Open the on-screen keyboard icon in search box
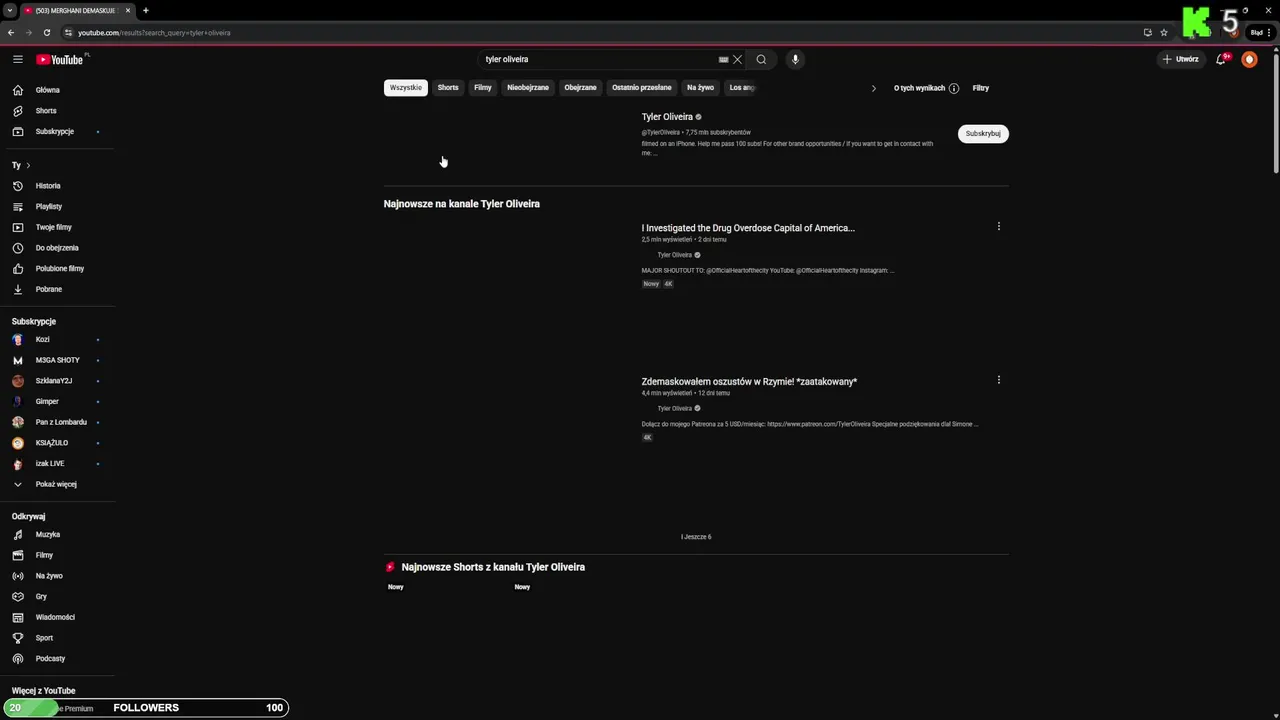The image size is (1280, 720). (723, 59)
